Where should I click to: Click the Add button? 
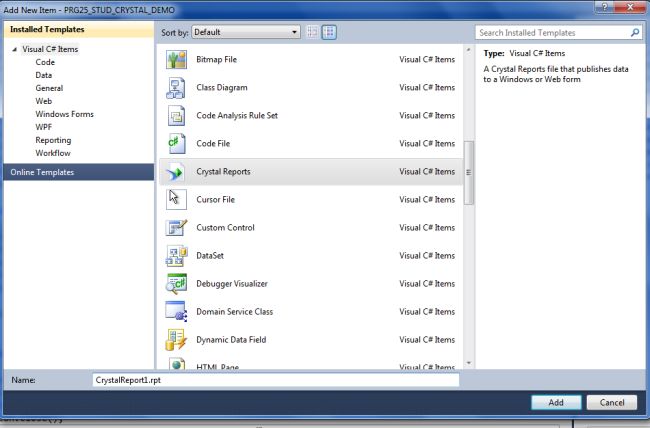556,402
